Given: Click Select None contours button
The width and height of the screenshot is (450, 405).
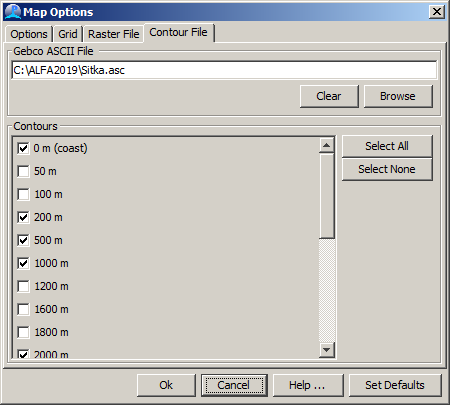Looking at the screenshot, I should [387, 169].
